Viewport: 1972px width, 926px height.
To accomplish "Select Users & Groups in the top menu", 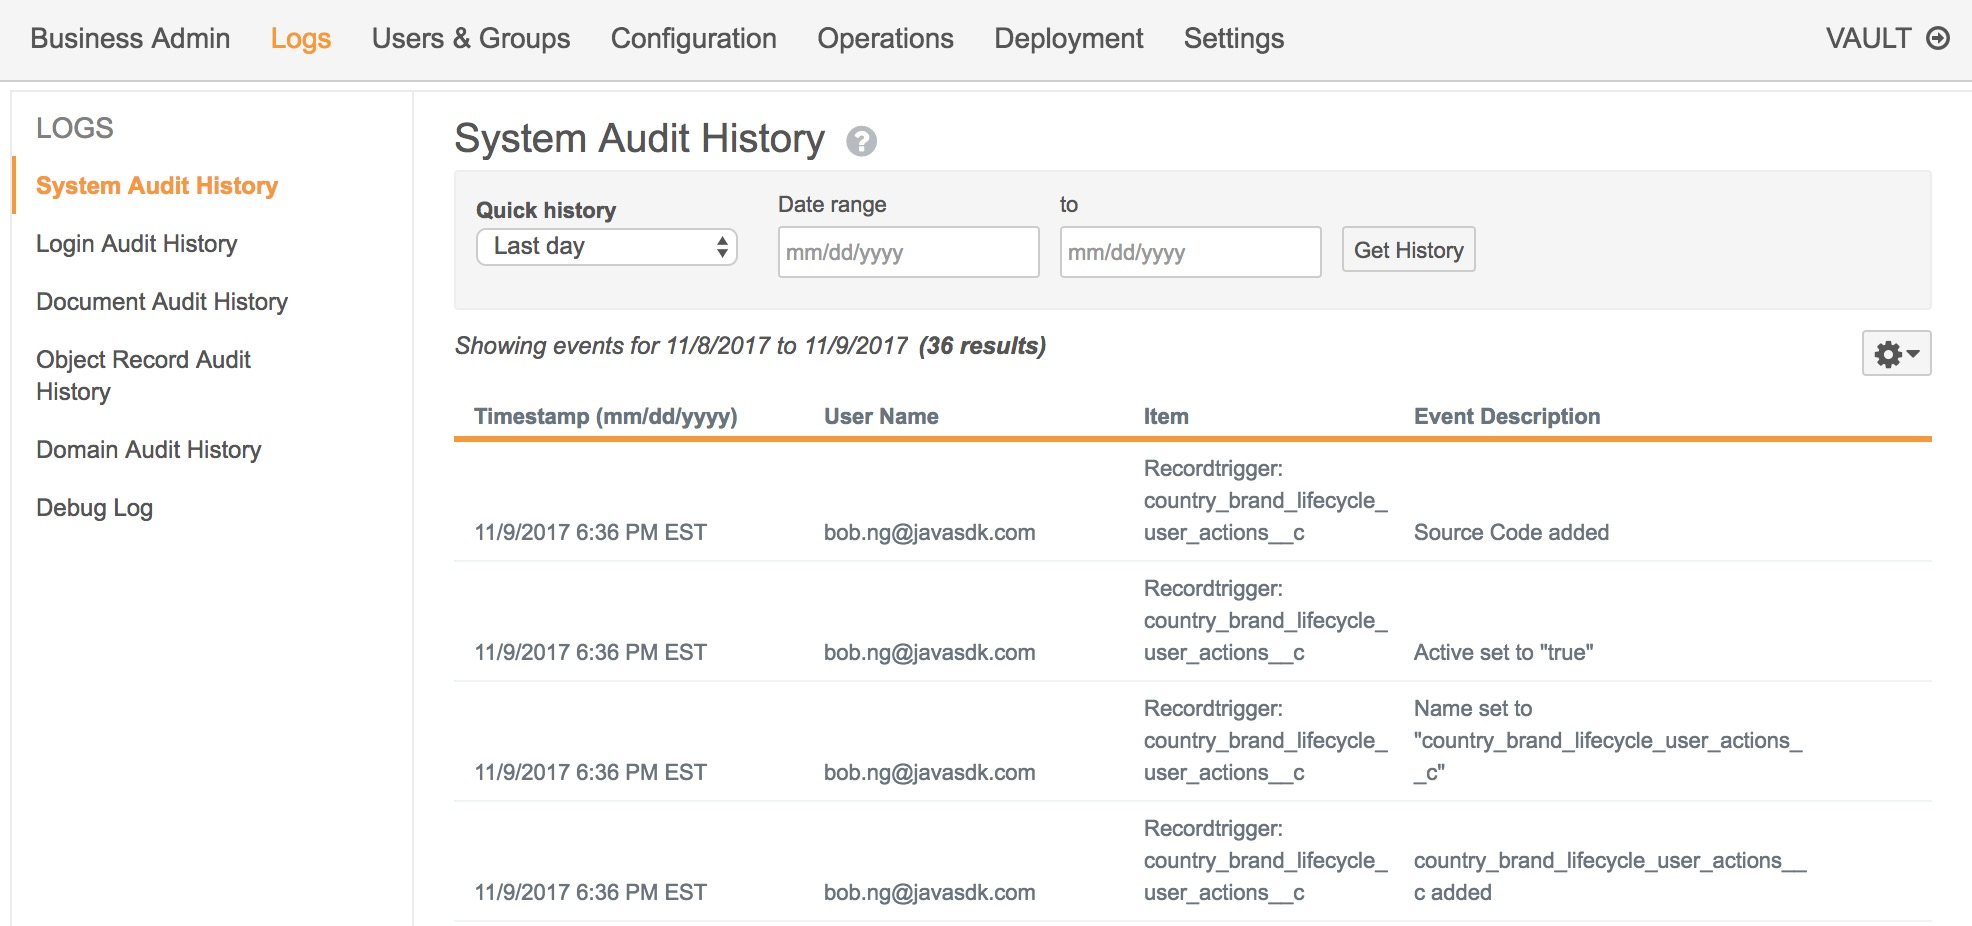I will pyautogui.click(x=470, y=39).
